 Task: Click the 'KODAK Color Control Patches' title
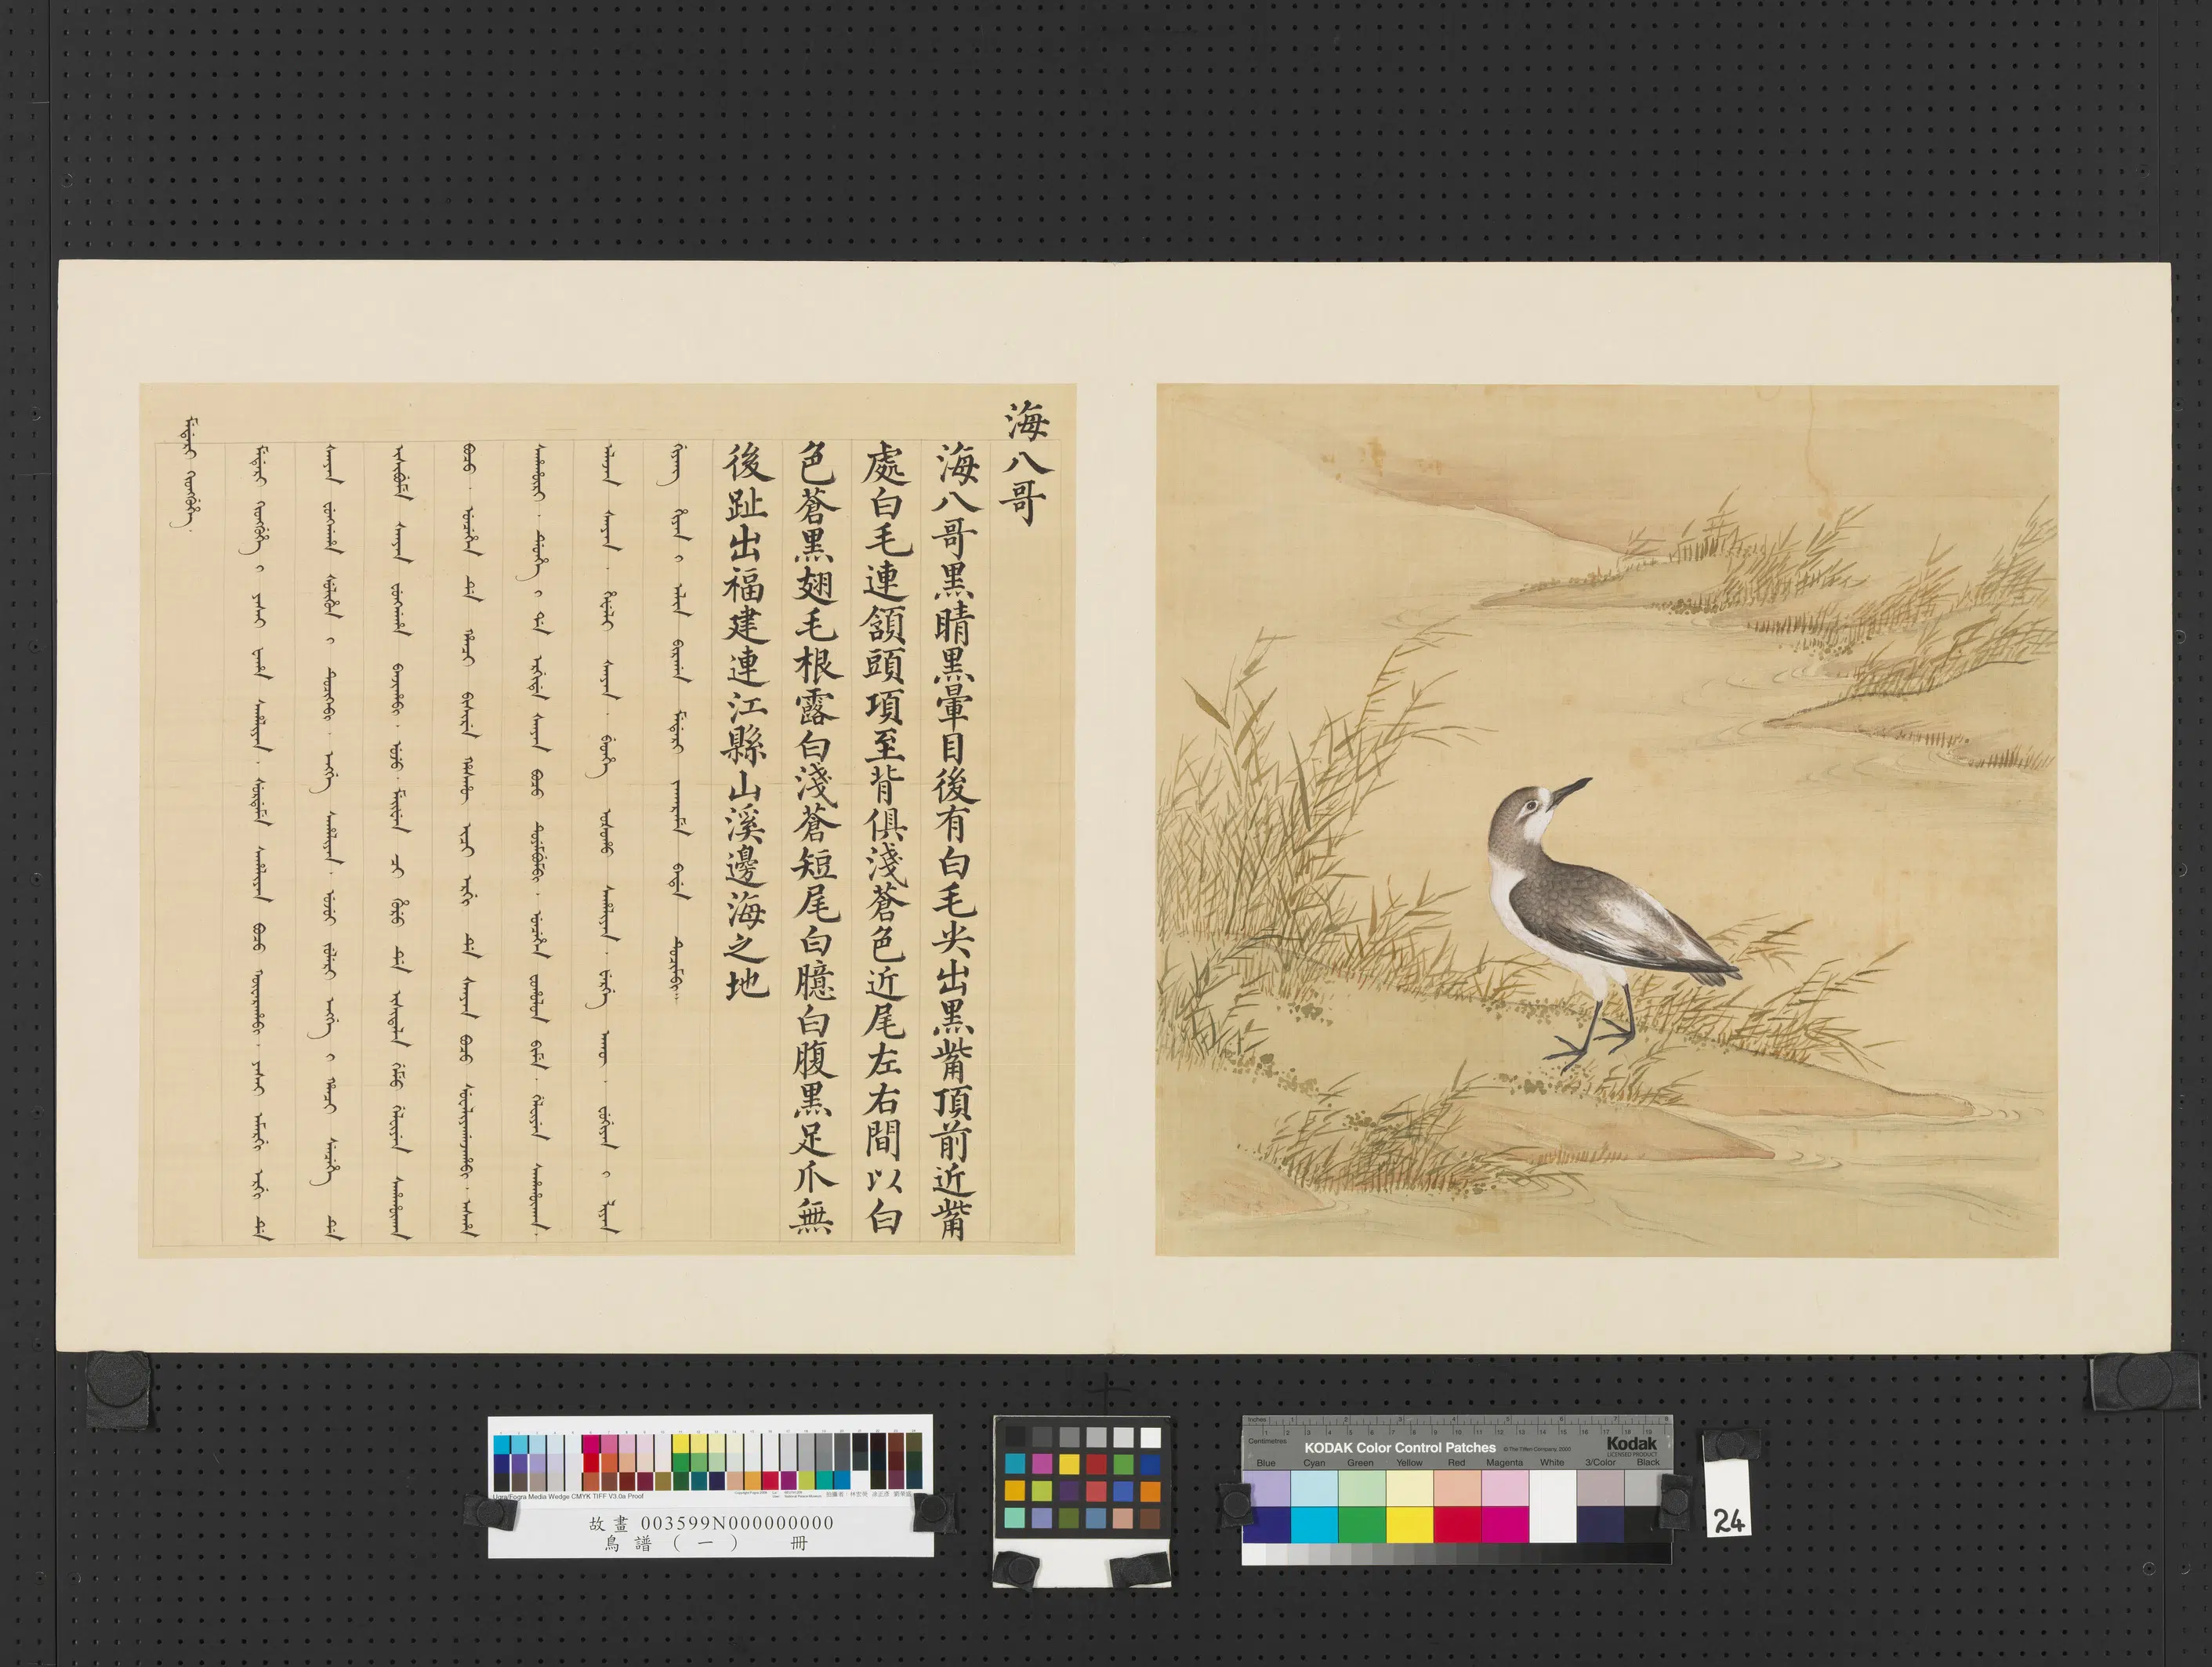coord(1401,1448)
